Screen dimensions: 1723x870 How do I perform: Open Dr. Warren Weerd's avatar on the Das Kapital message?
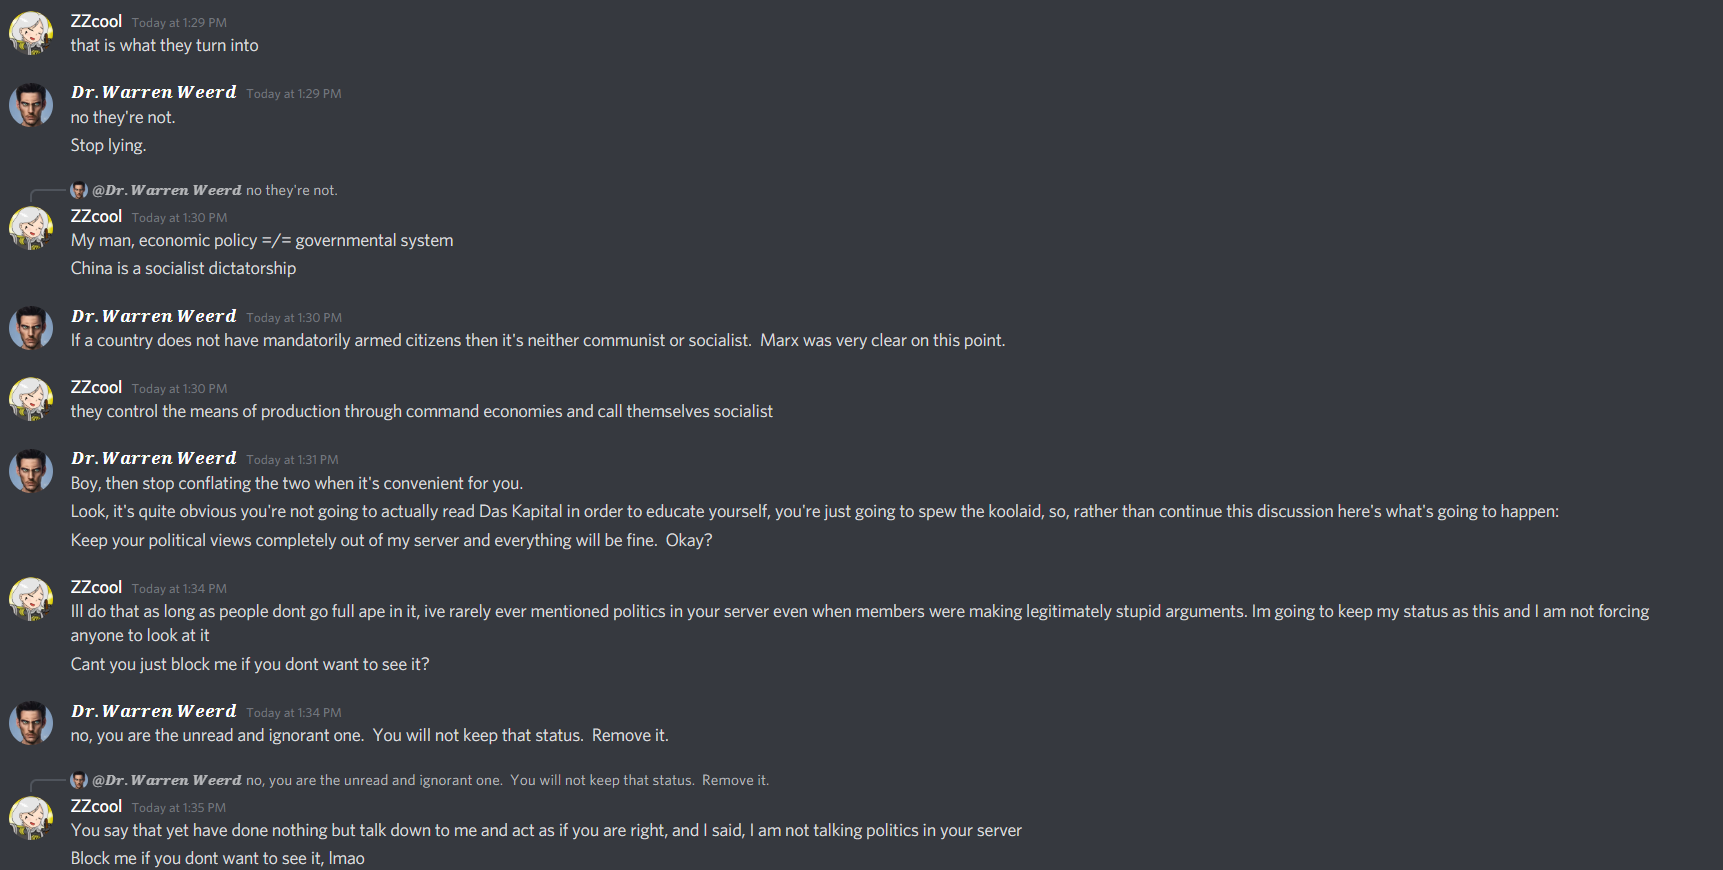(31, 470)
